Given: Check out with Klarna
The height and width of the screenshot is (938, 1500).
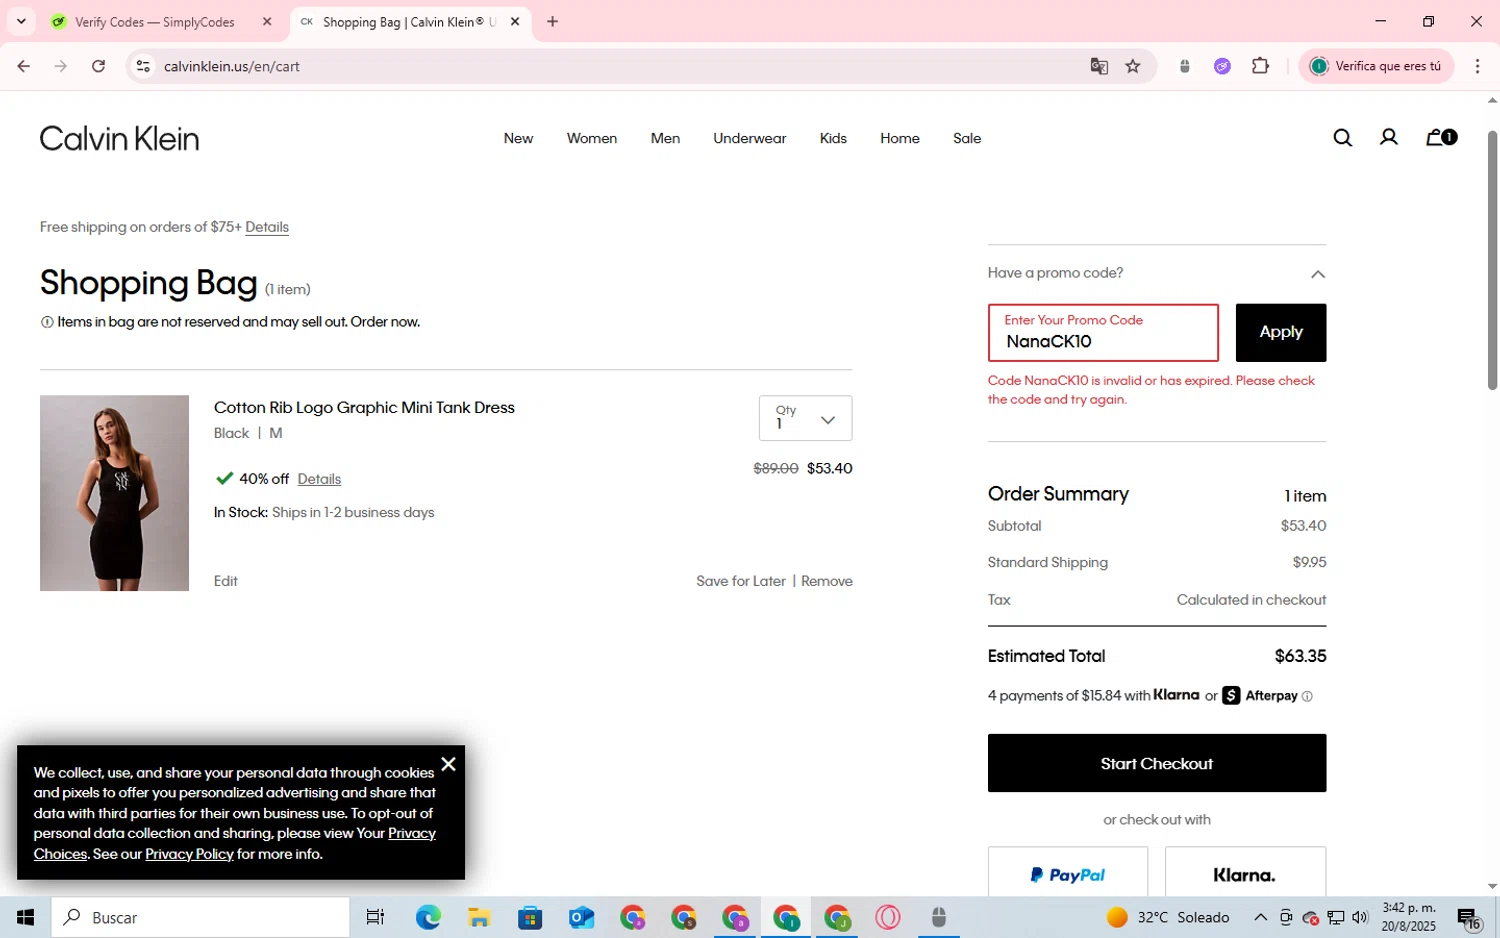Looking at the screenshot, I should click(1245, 872).
